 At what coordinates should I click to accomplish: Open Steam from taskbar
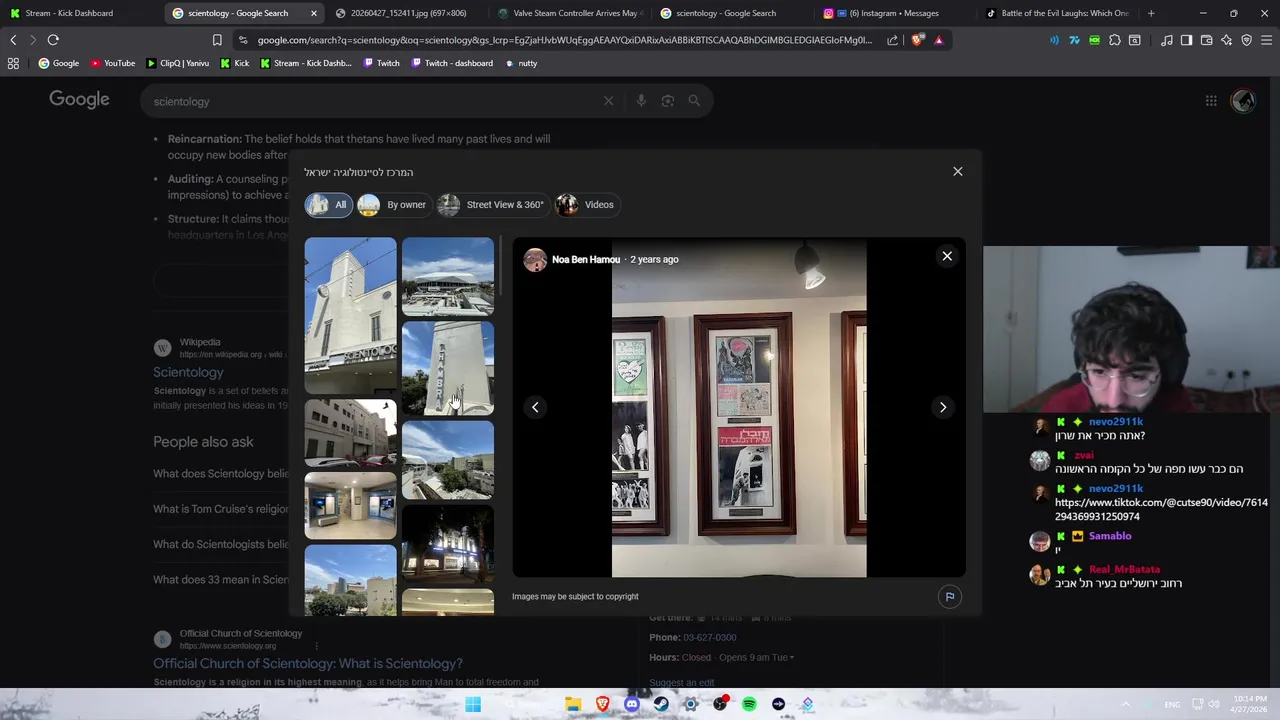(661, 704)
